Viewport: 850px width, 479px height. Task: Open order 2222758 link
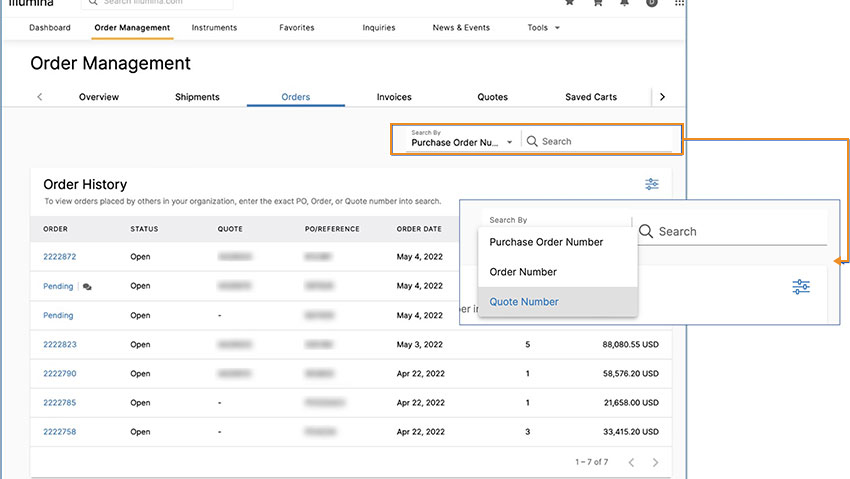coord(60,432)
